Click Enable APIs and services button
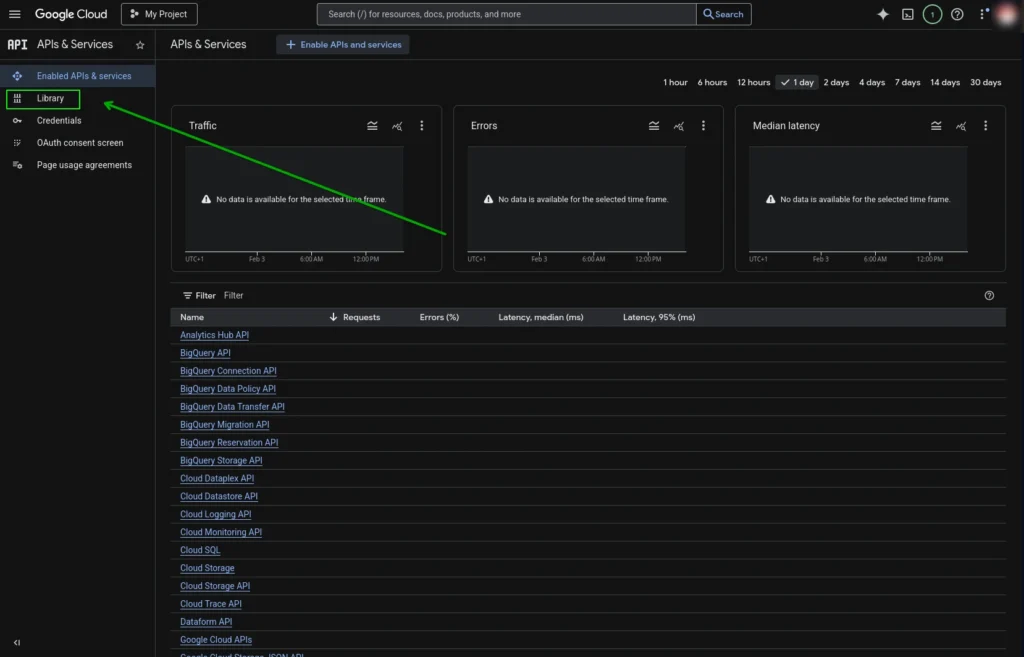The image size is (1024, 657). tap(343, 44)
